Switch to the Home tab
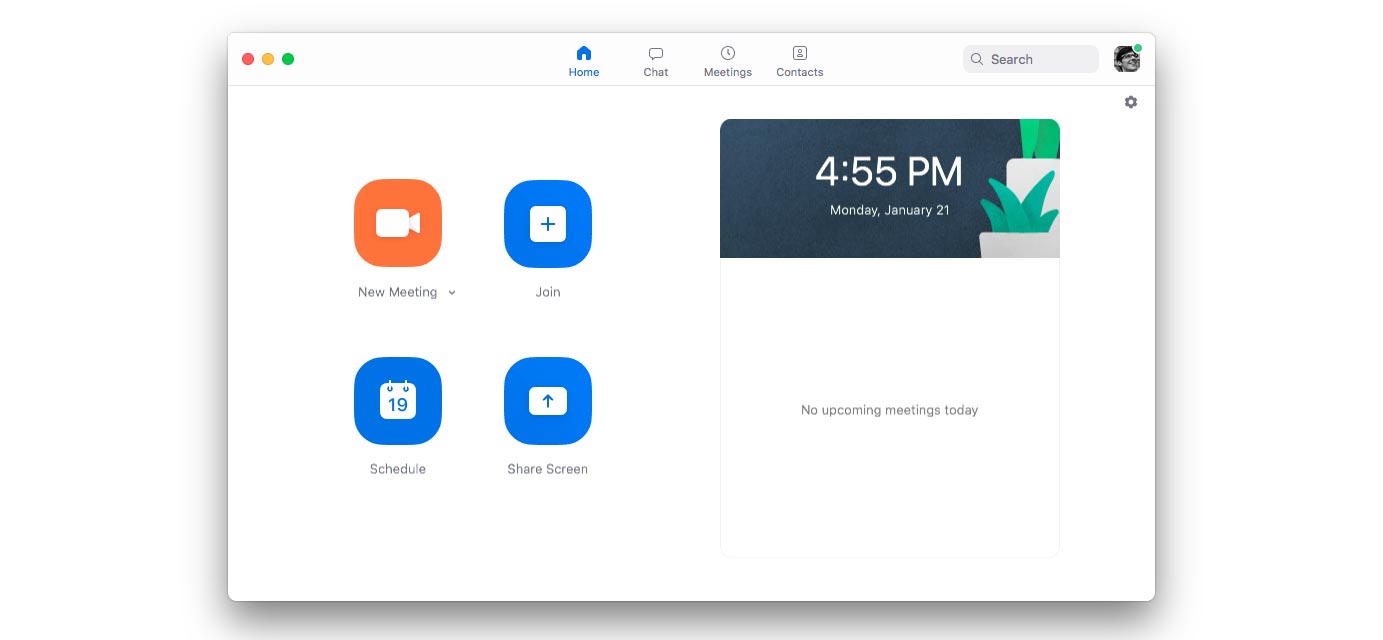Image resolution: width=1383 pixels, height=640 pixels. pos(584,61)
